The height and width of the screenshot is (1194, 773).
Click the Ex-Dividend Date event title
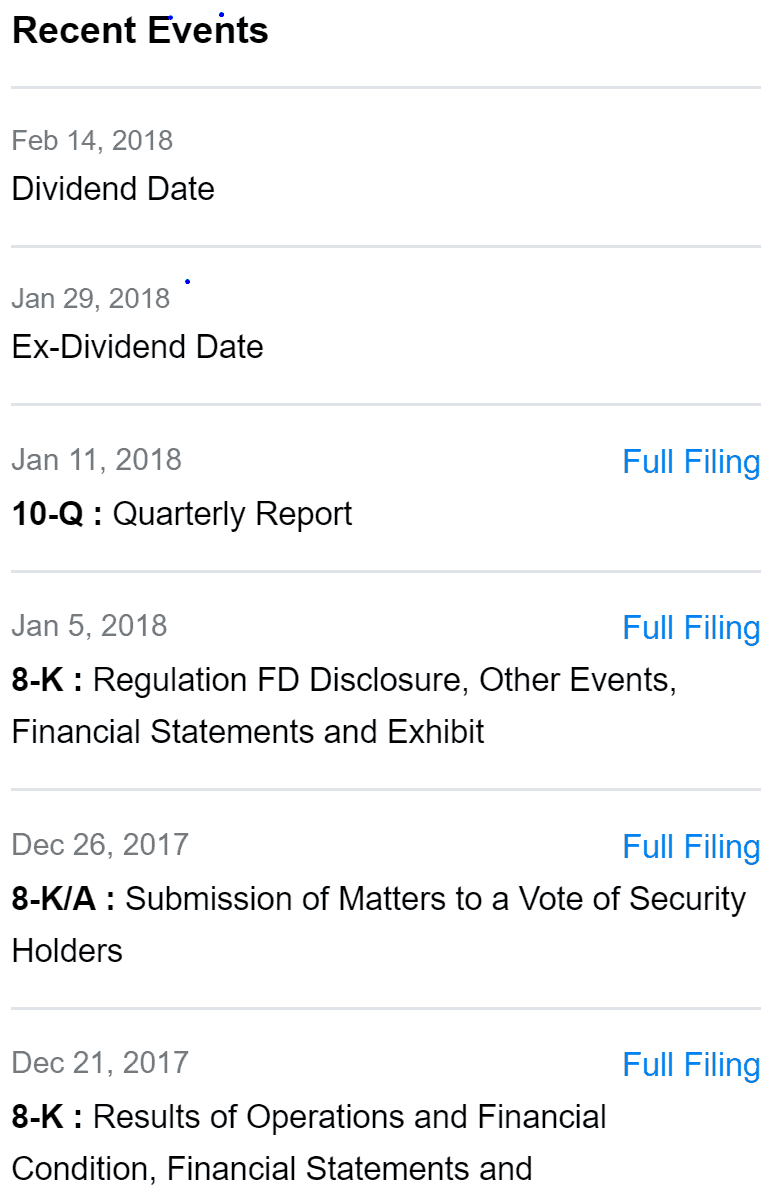(x=137, y=347)
